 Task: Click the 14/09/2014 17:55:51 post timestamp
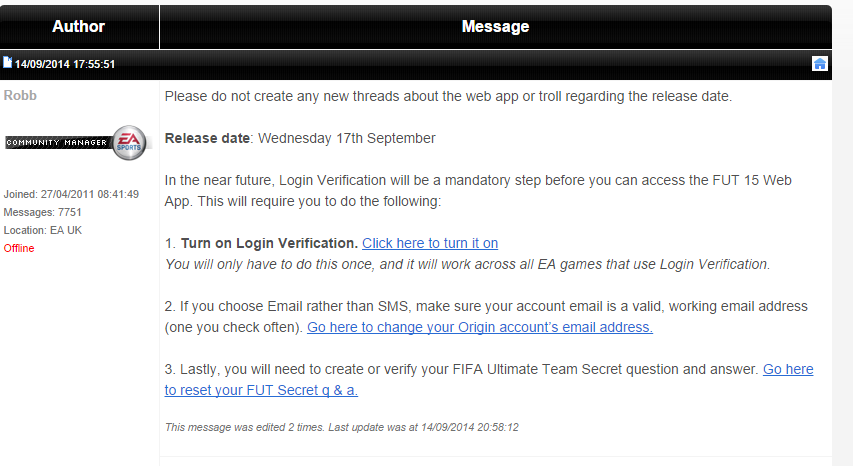[x=65, y=64]
